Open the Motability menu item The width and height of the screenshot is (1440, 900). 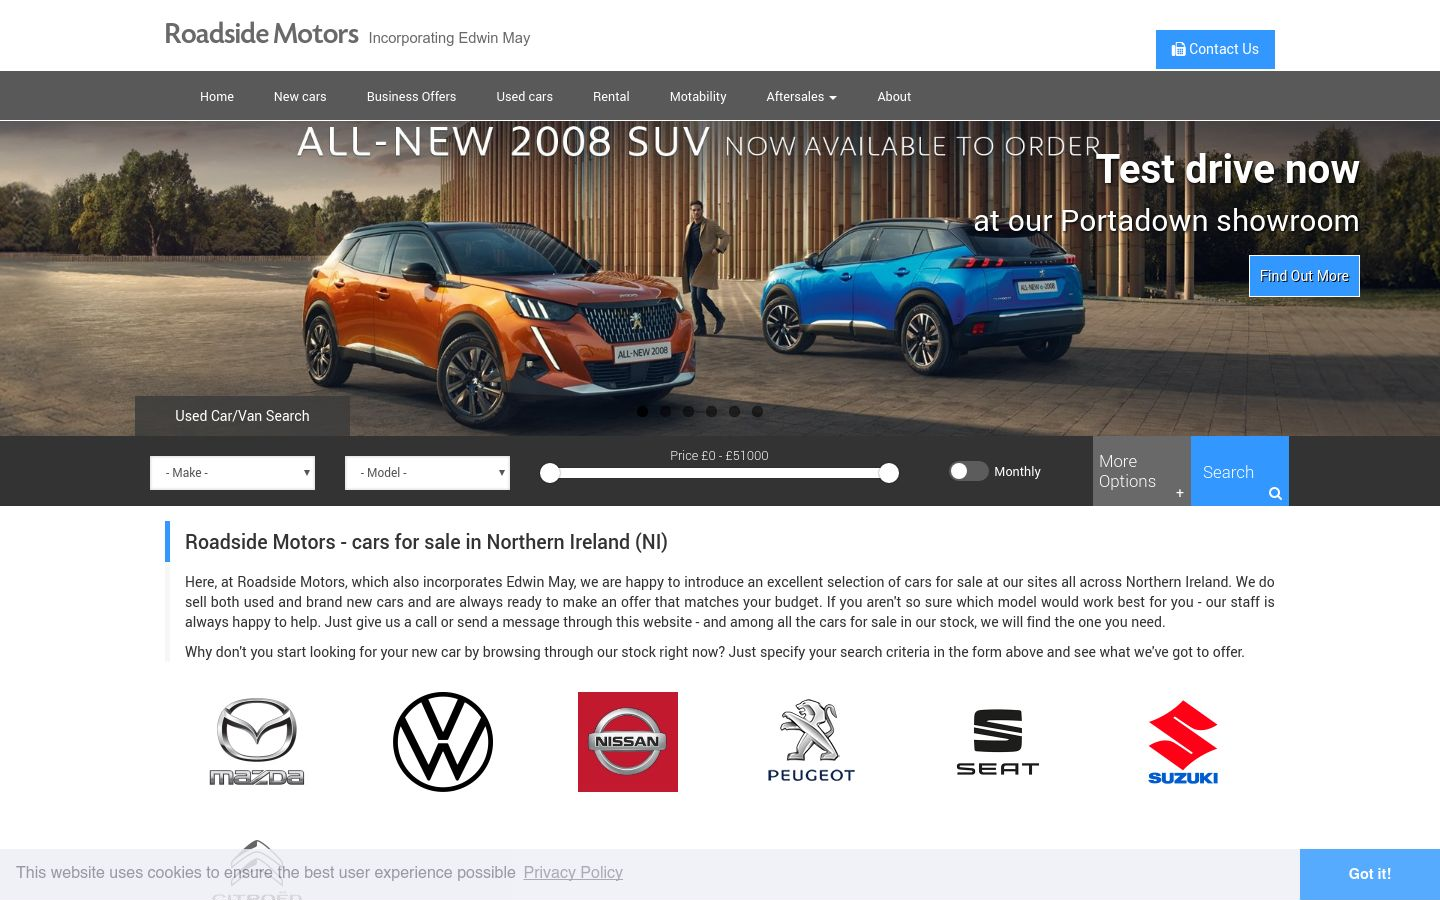coord(698,97)
